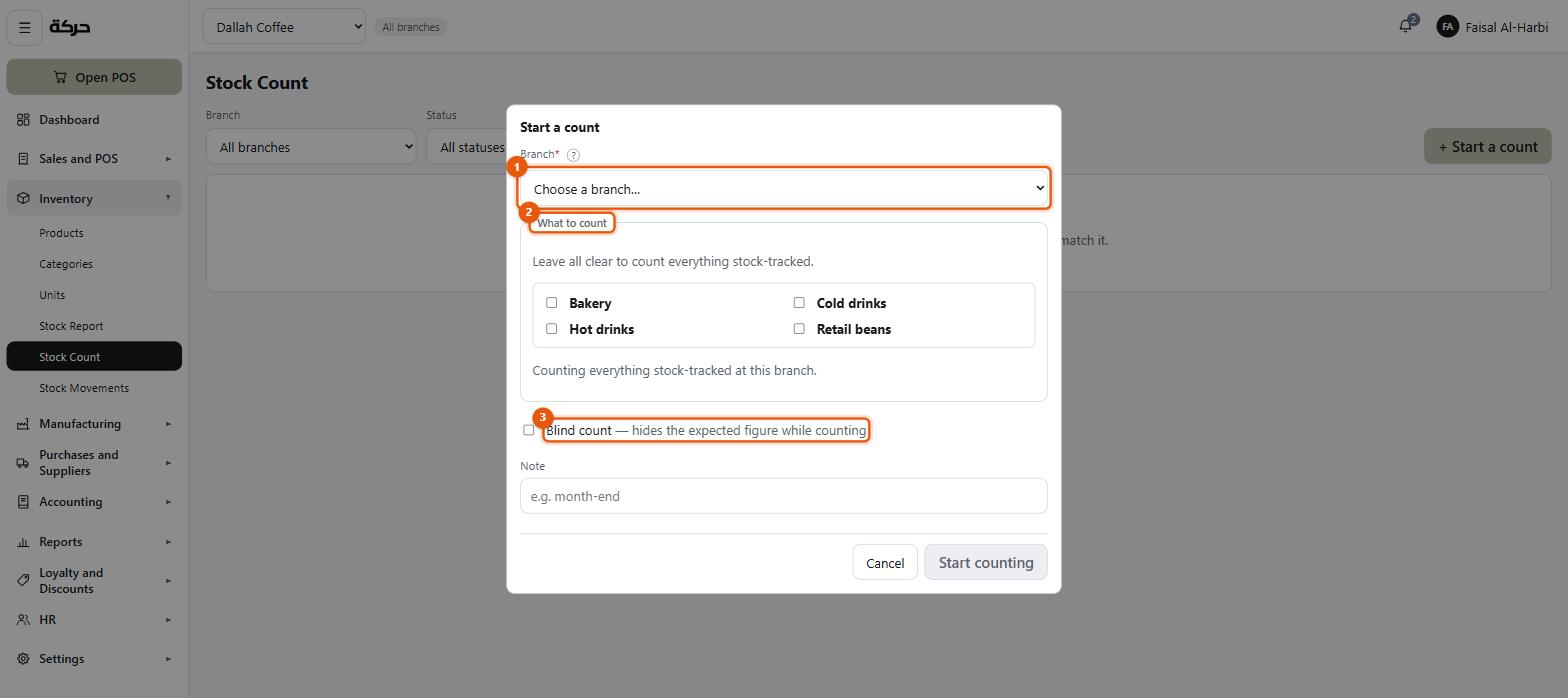Open the All statuses filter dropdown

point(467,147)
